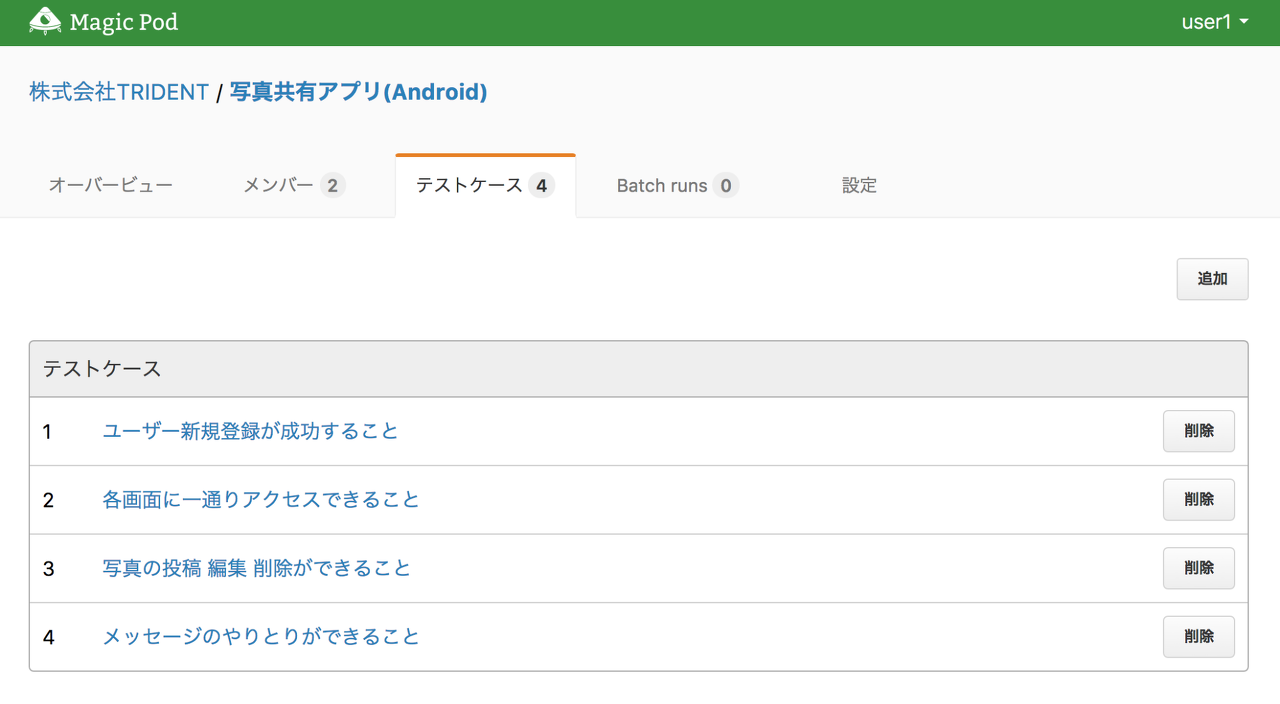Click 削除 for 各画面に一通りアクセスできること
Image resolution: width=1280 pixels, height=704 pixels.
(x=1198, y=500)
